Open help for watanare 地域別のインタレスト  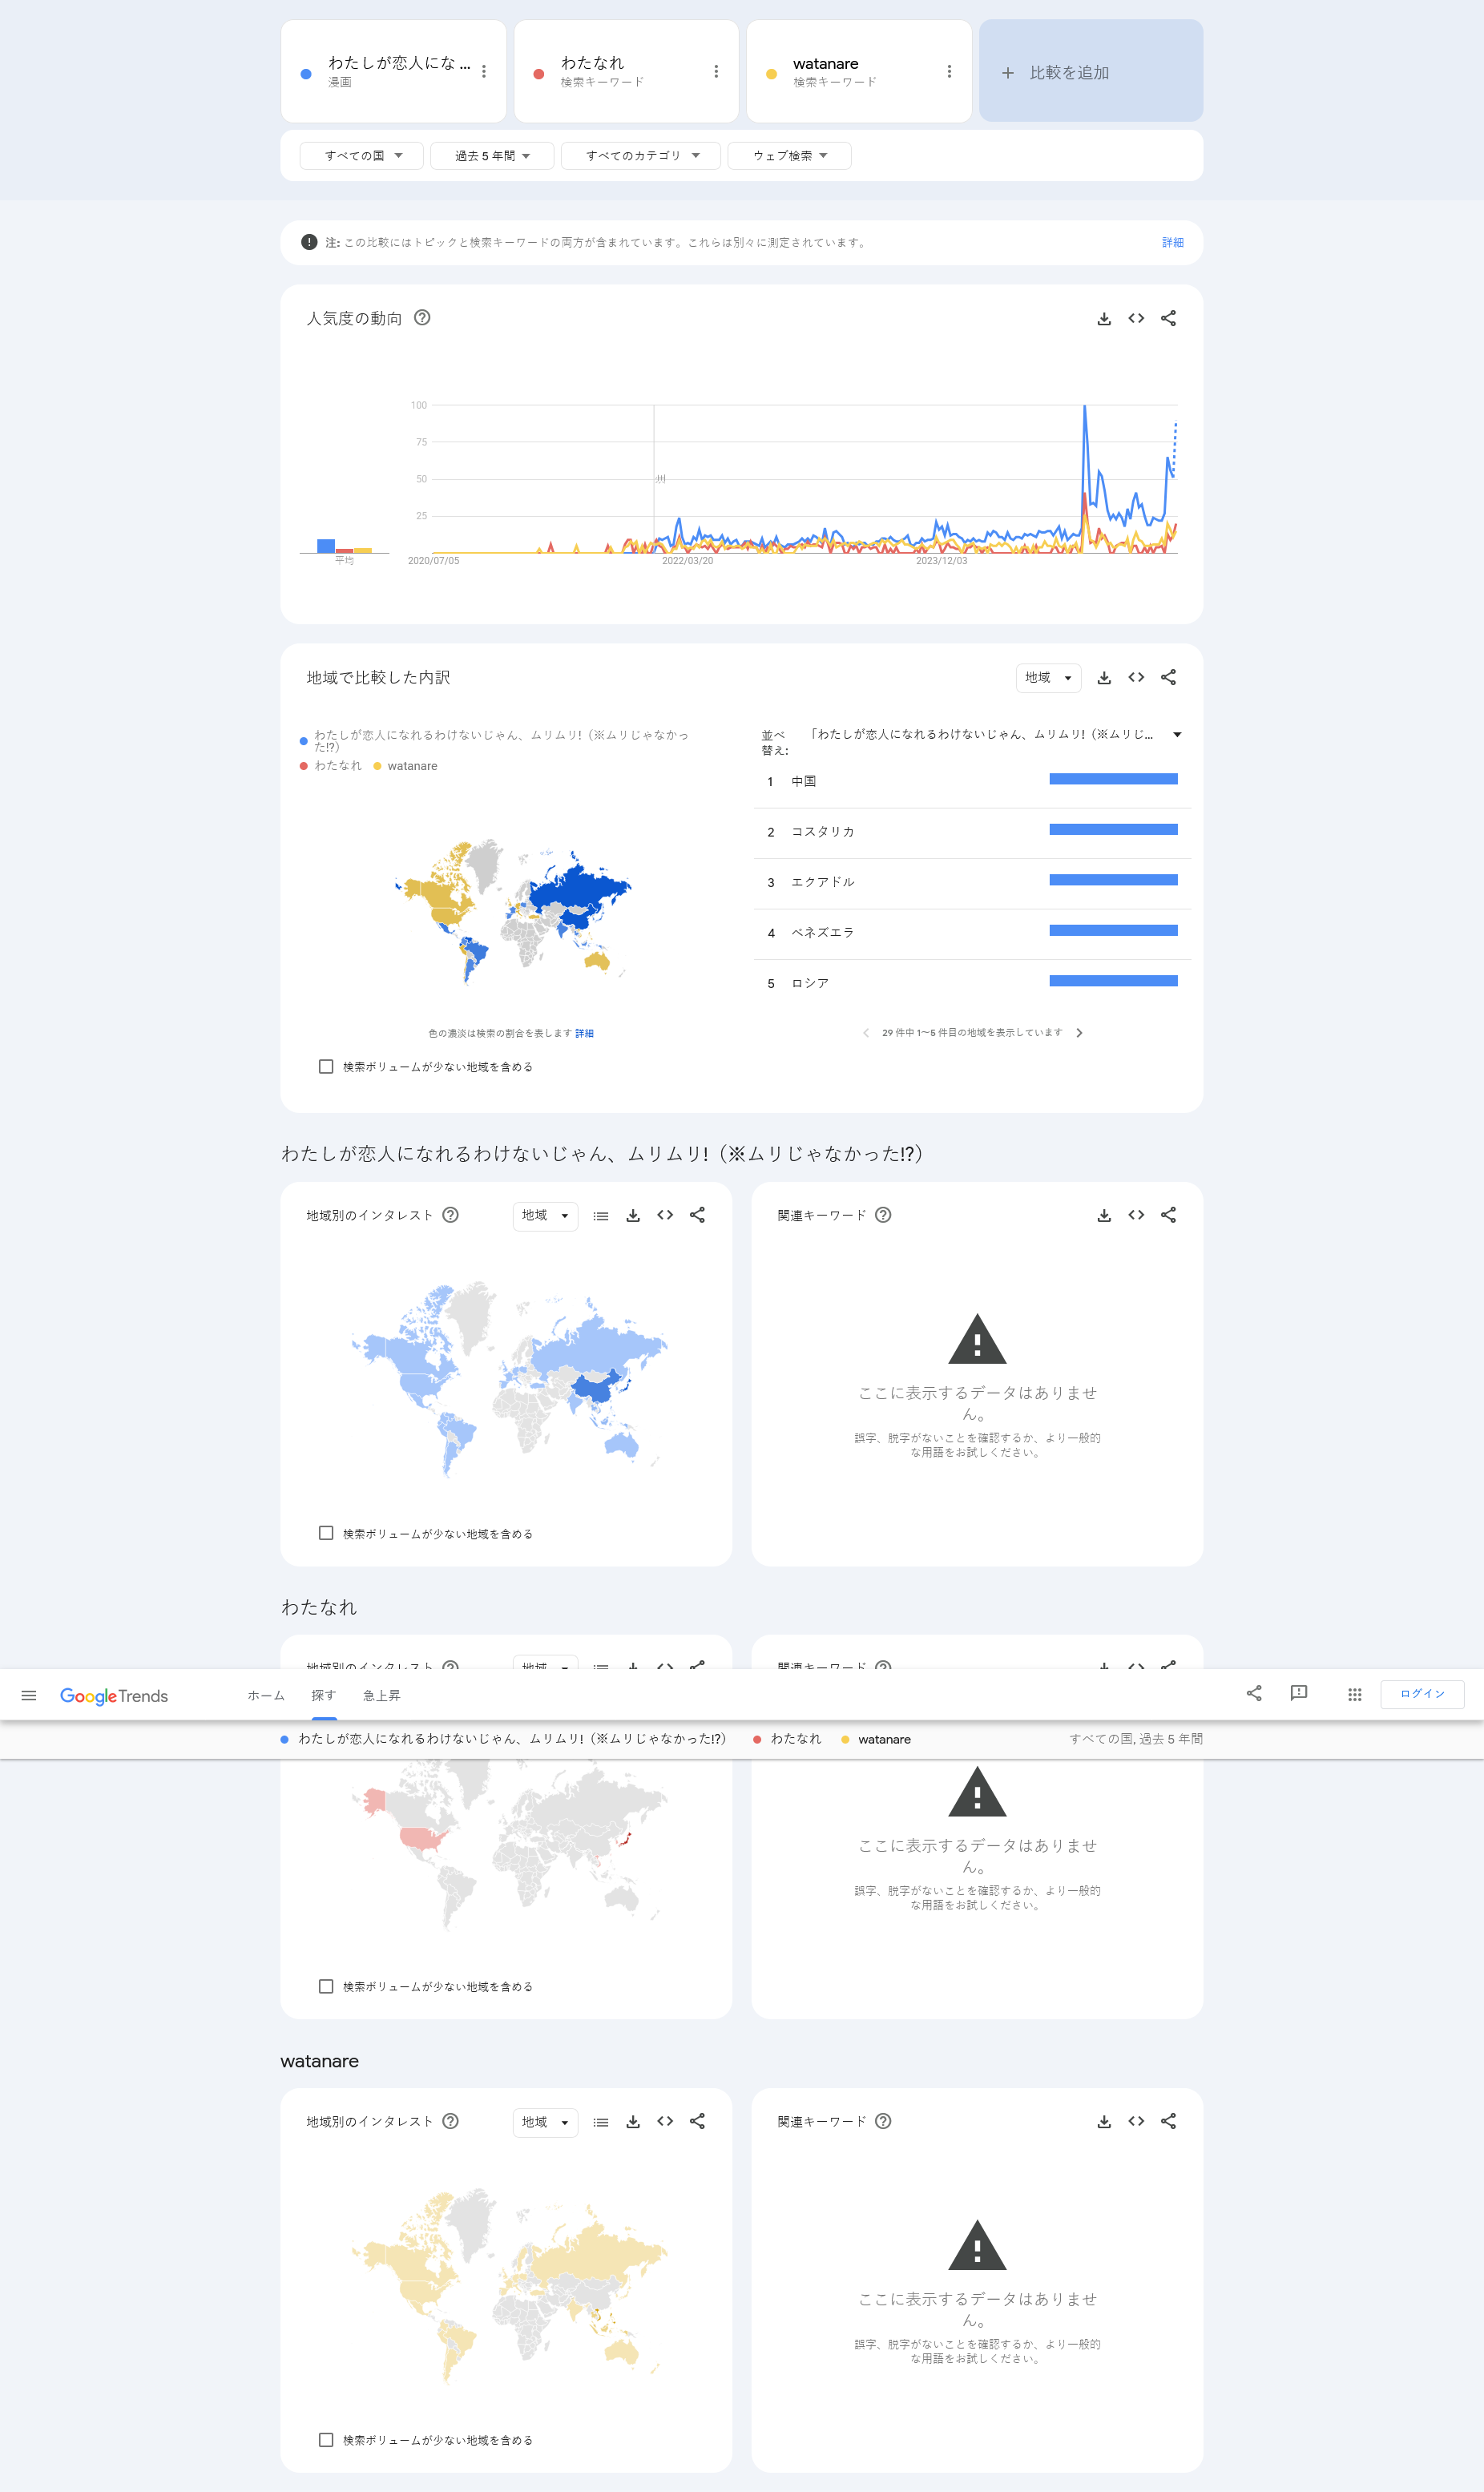coord(450,2122)
